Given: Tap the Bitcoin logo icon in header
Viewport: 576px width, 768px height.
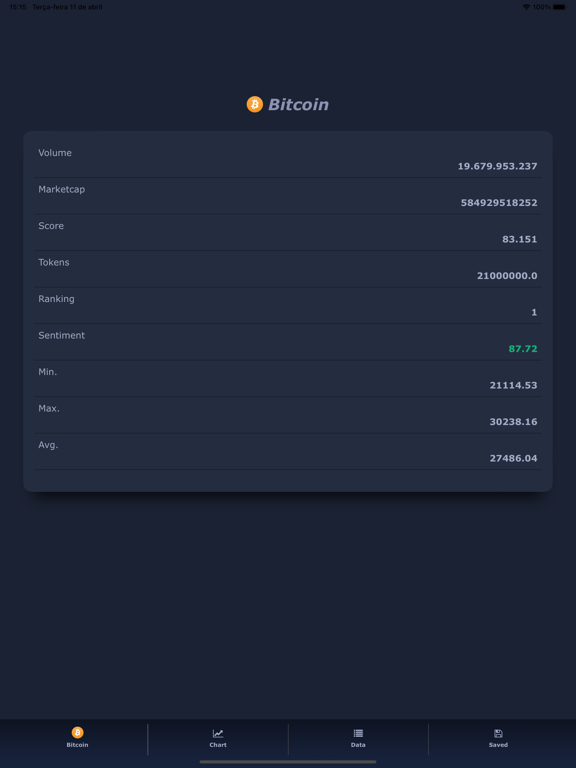Looking at the screenshot, I should click(x=255, y=104).
